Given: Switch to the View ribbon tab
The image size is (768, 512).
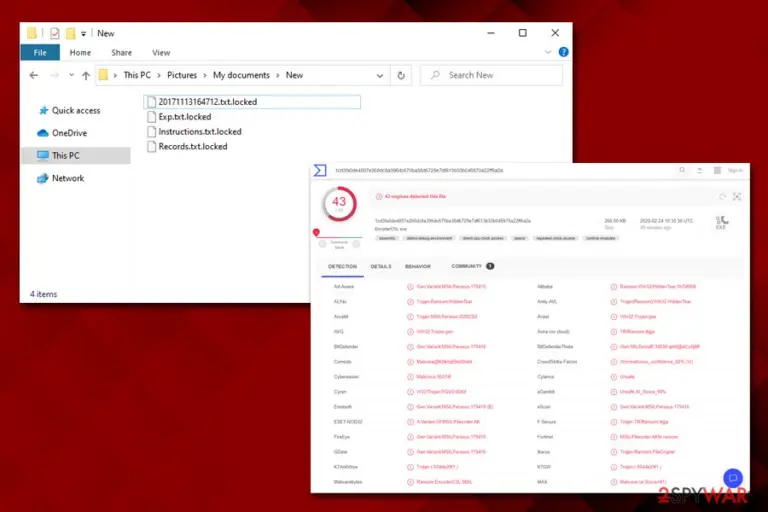Looking at the screenshot, I should (x=161, y=52).
